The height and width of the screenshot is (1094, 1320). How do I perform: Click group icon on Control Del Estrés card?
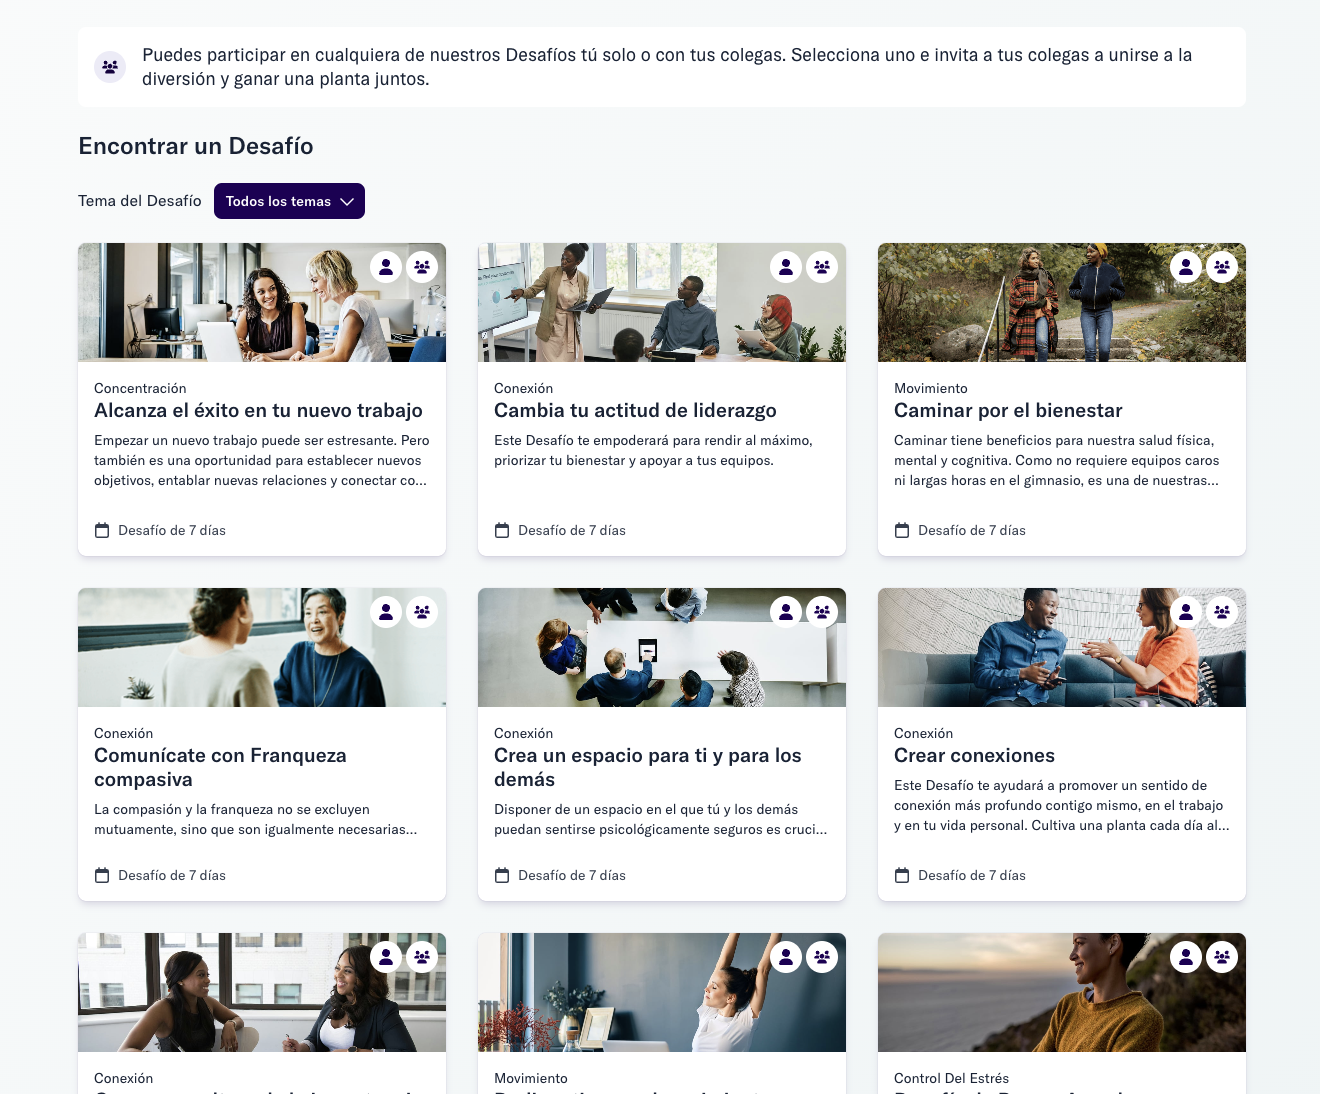1222,957
